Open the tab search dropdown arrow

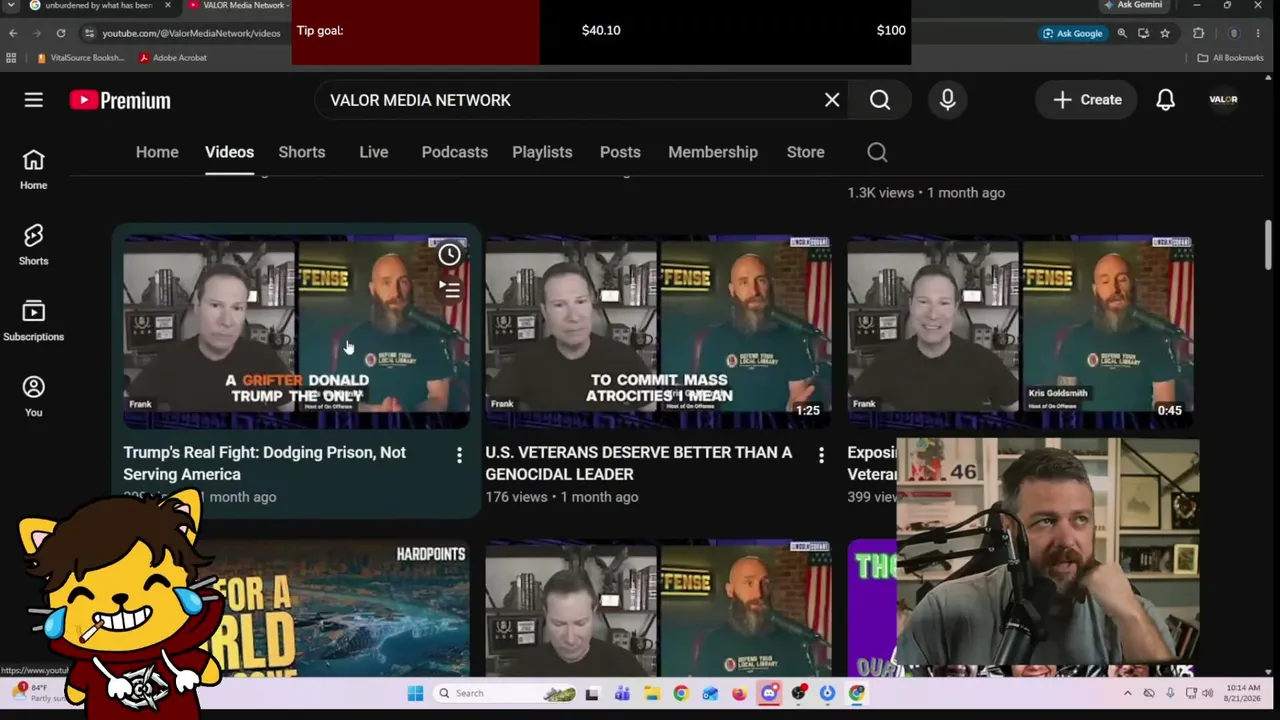[11, 6]
